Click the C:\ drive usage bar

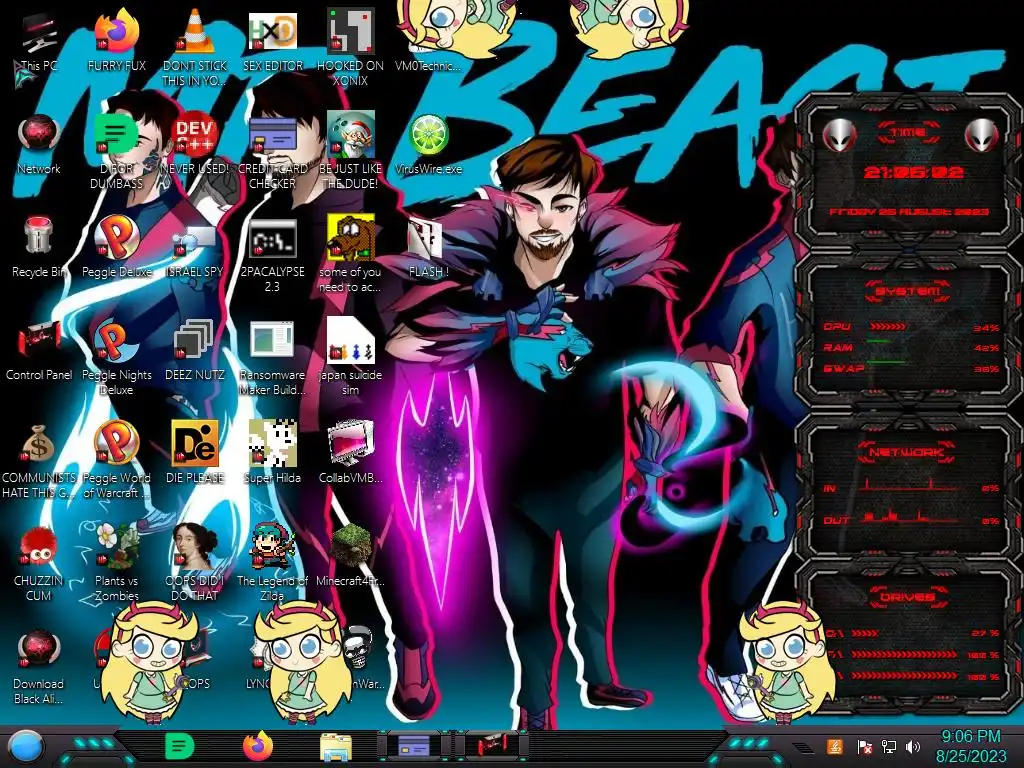click(x=865, y=633)
